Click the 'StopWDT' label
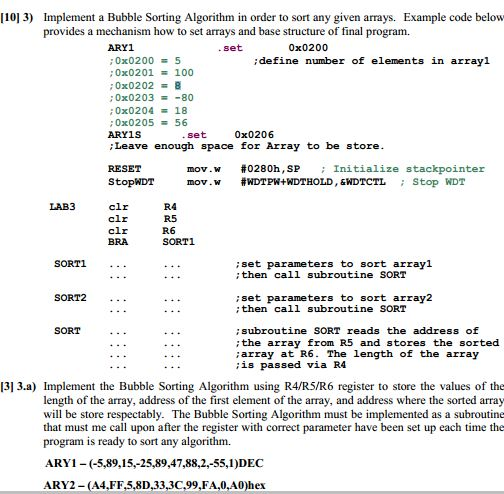This screenshot has height=494, width=504. click(131, 182)
